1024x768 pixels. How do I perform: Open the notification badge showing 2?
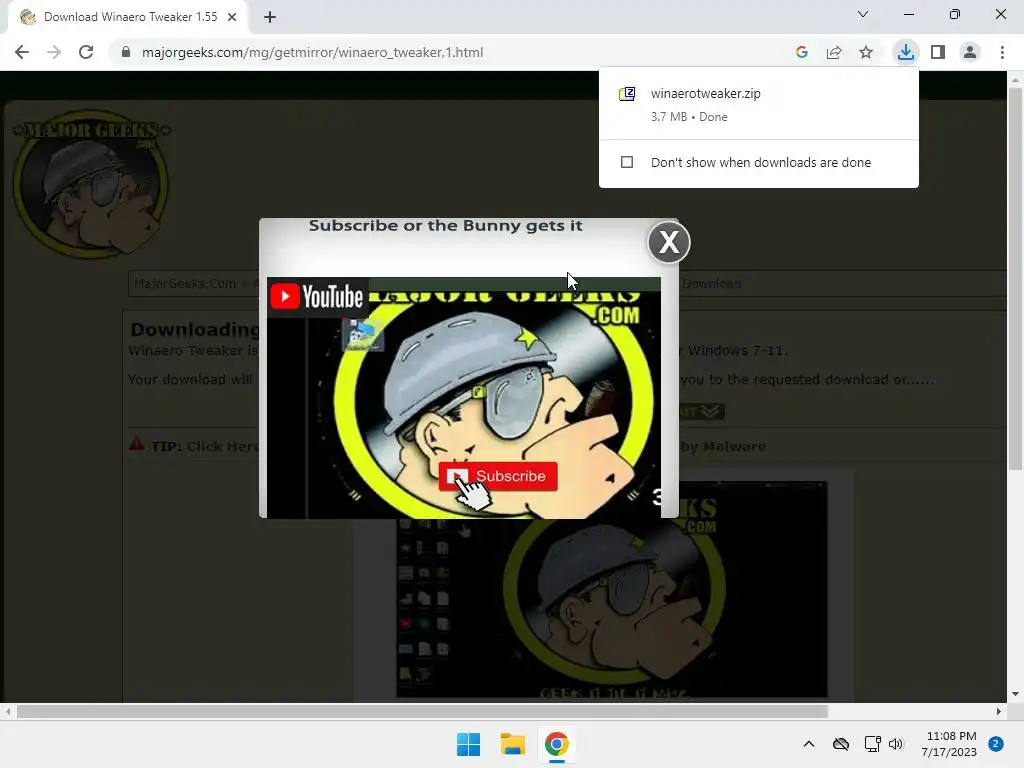(x=996, y=744)
